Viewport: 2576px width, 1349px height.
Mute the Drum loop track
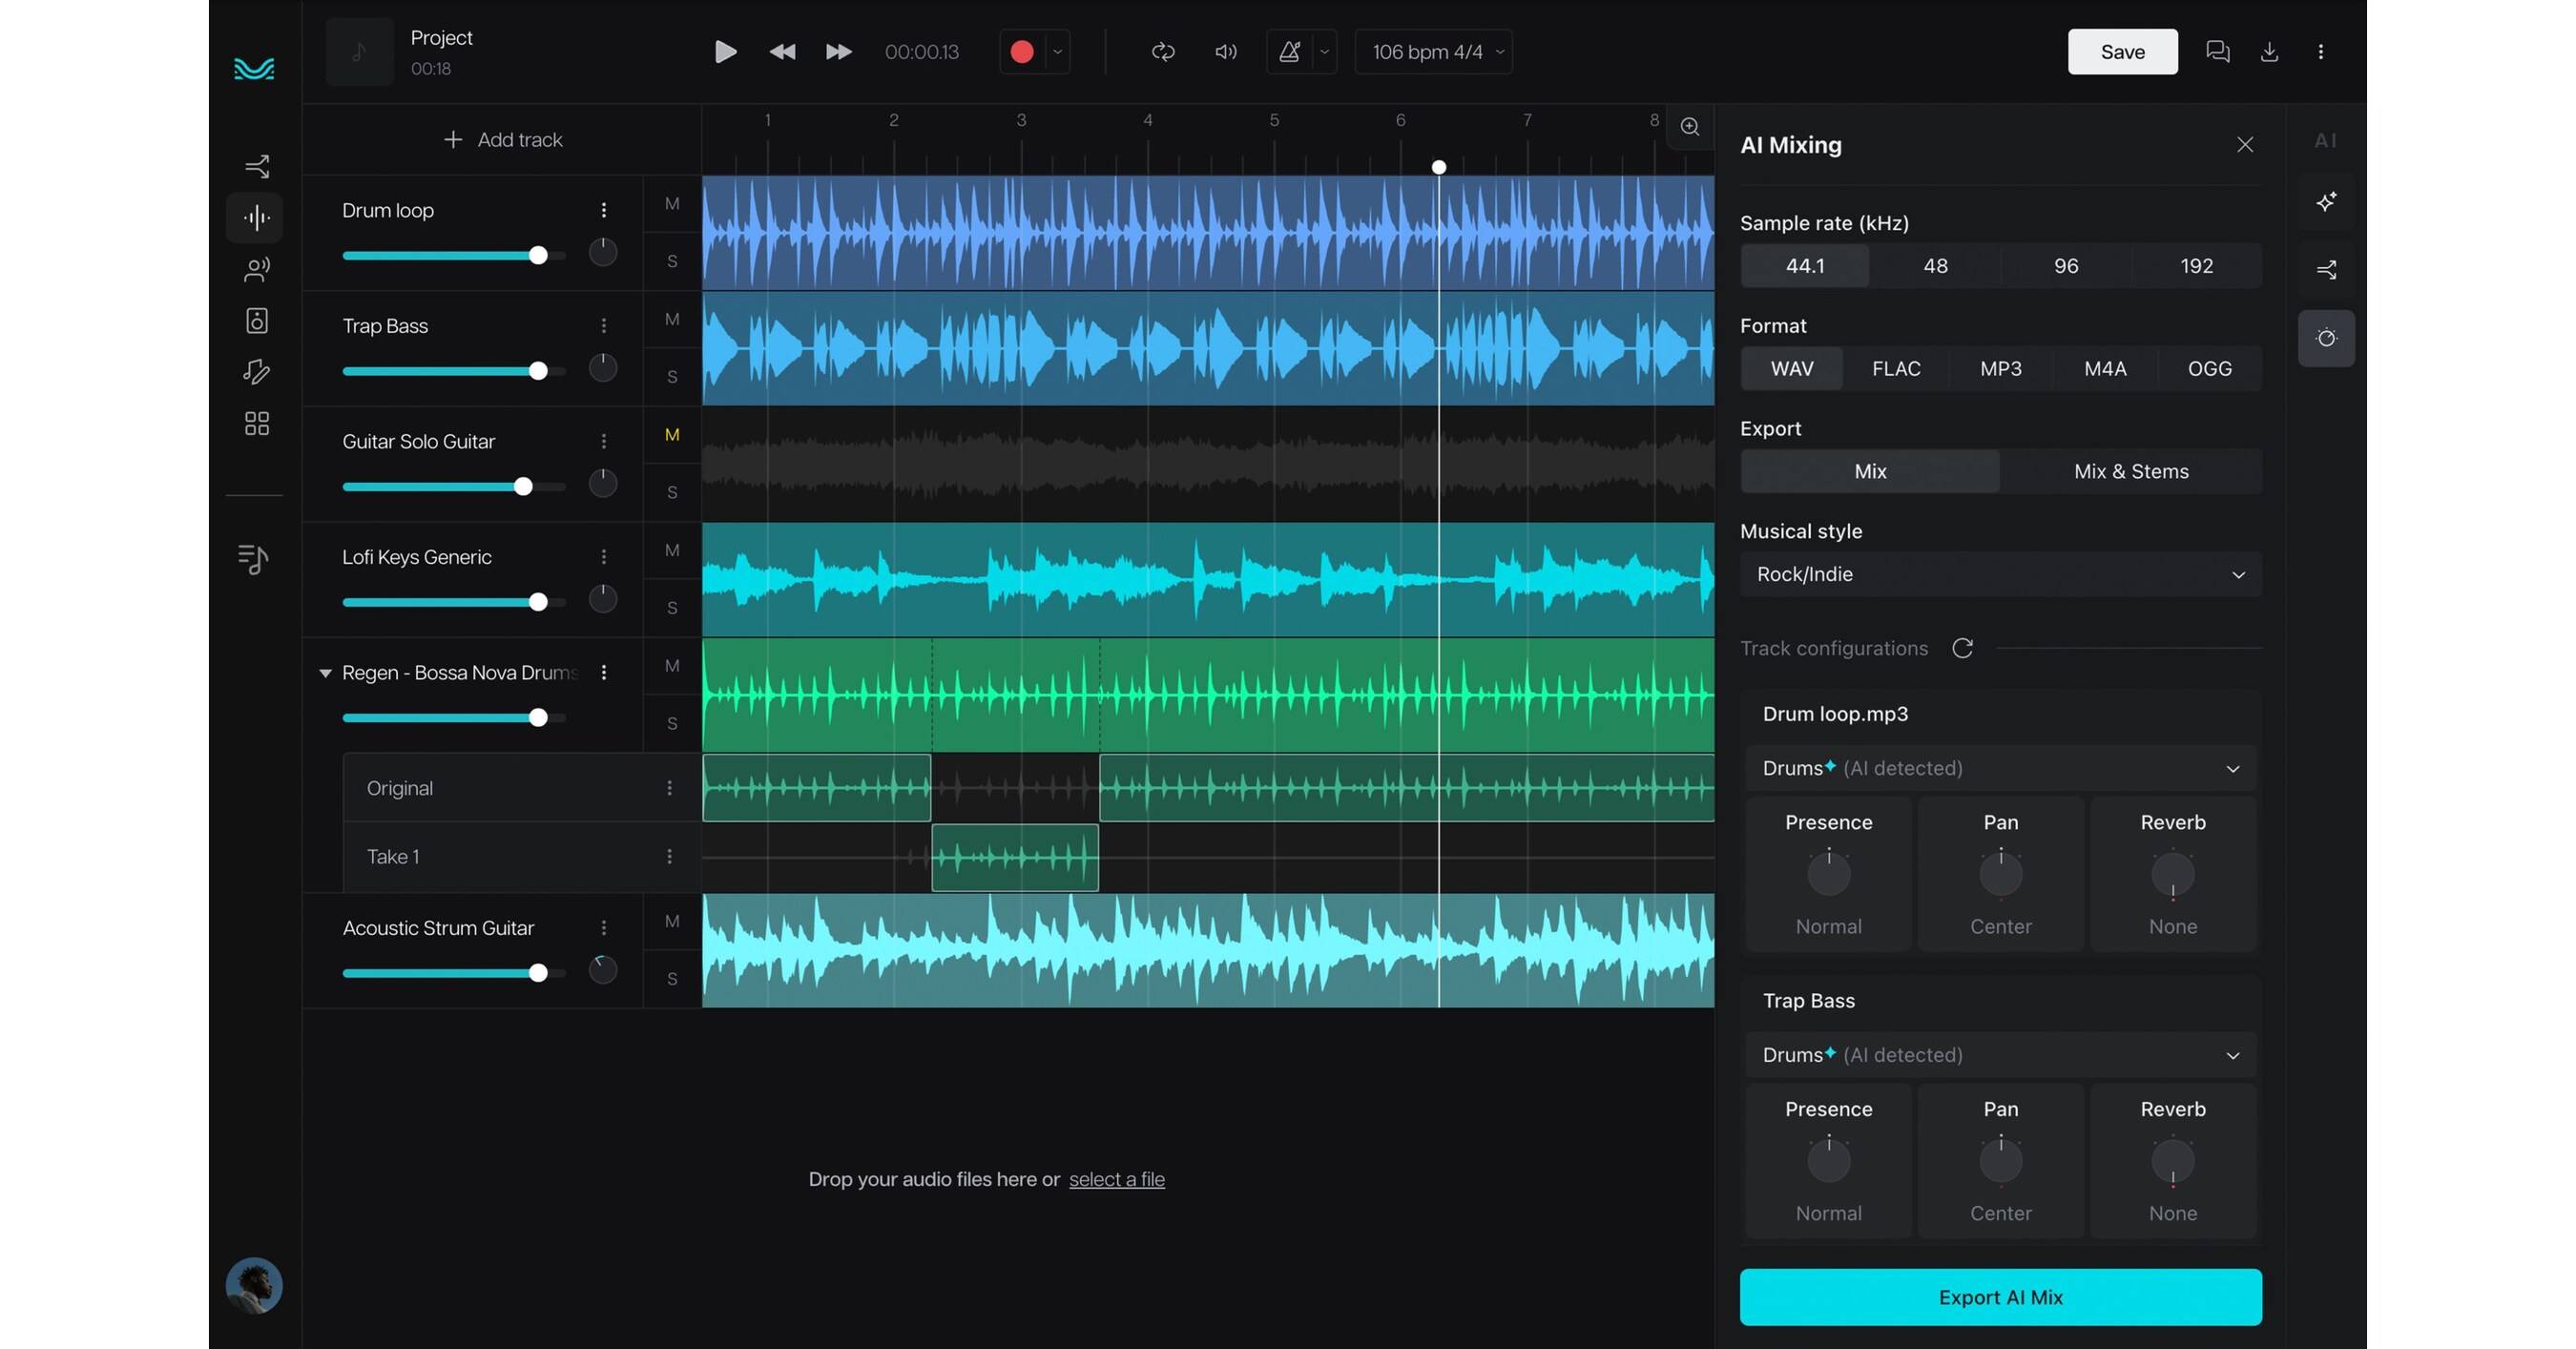[x=672, y=204]
